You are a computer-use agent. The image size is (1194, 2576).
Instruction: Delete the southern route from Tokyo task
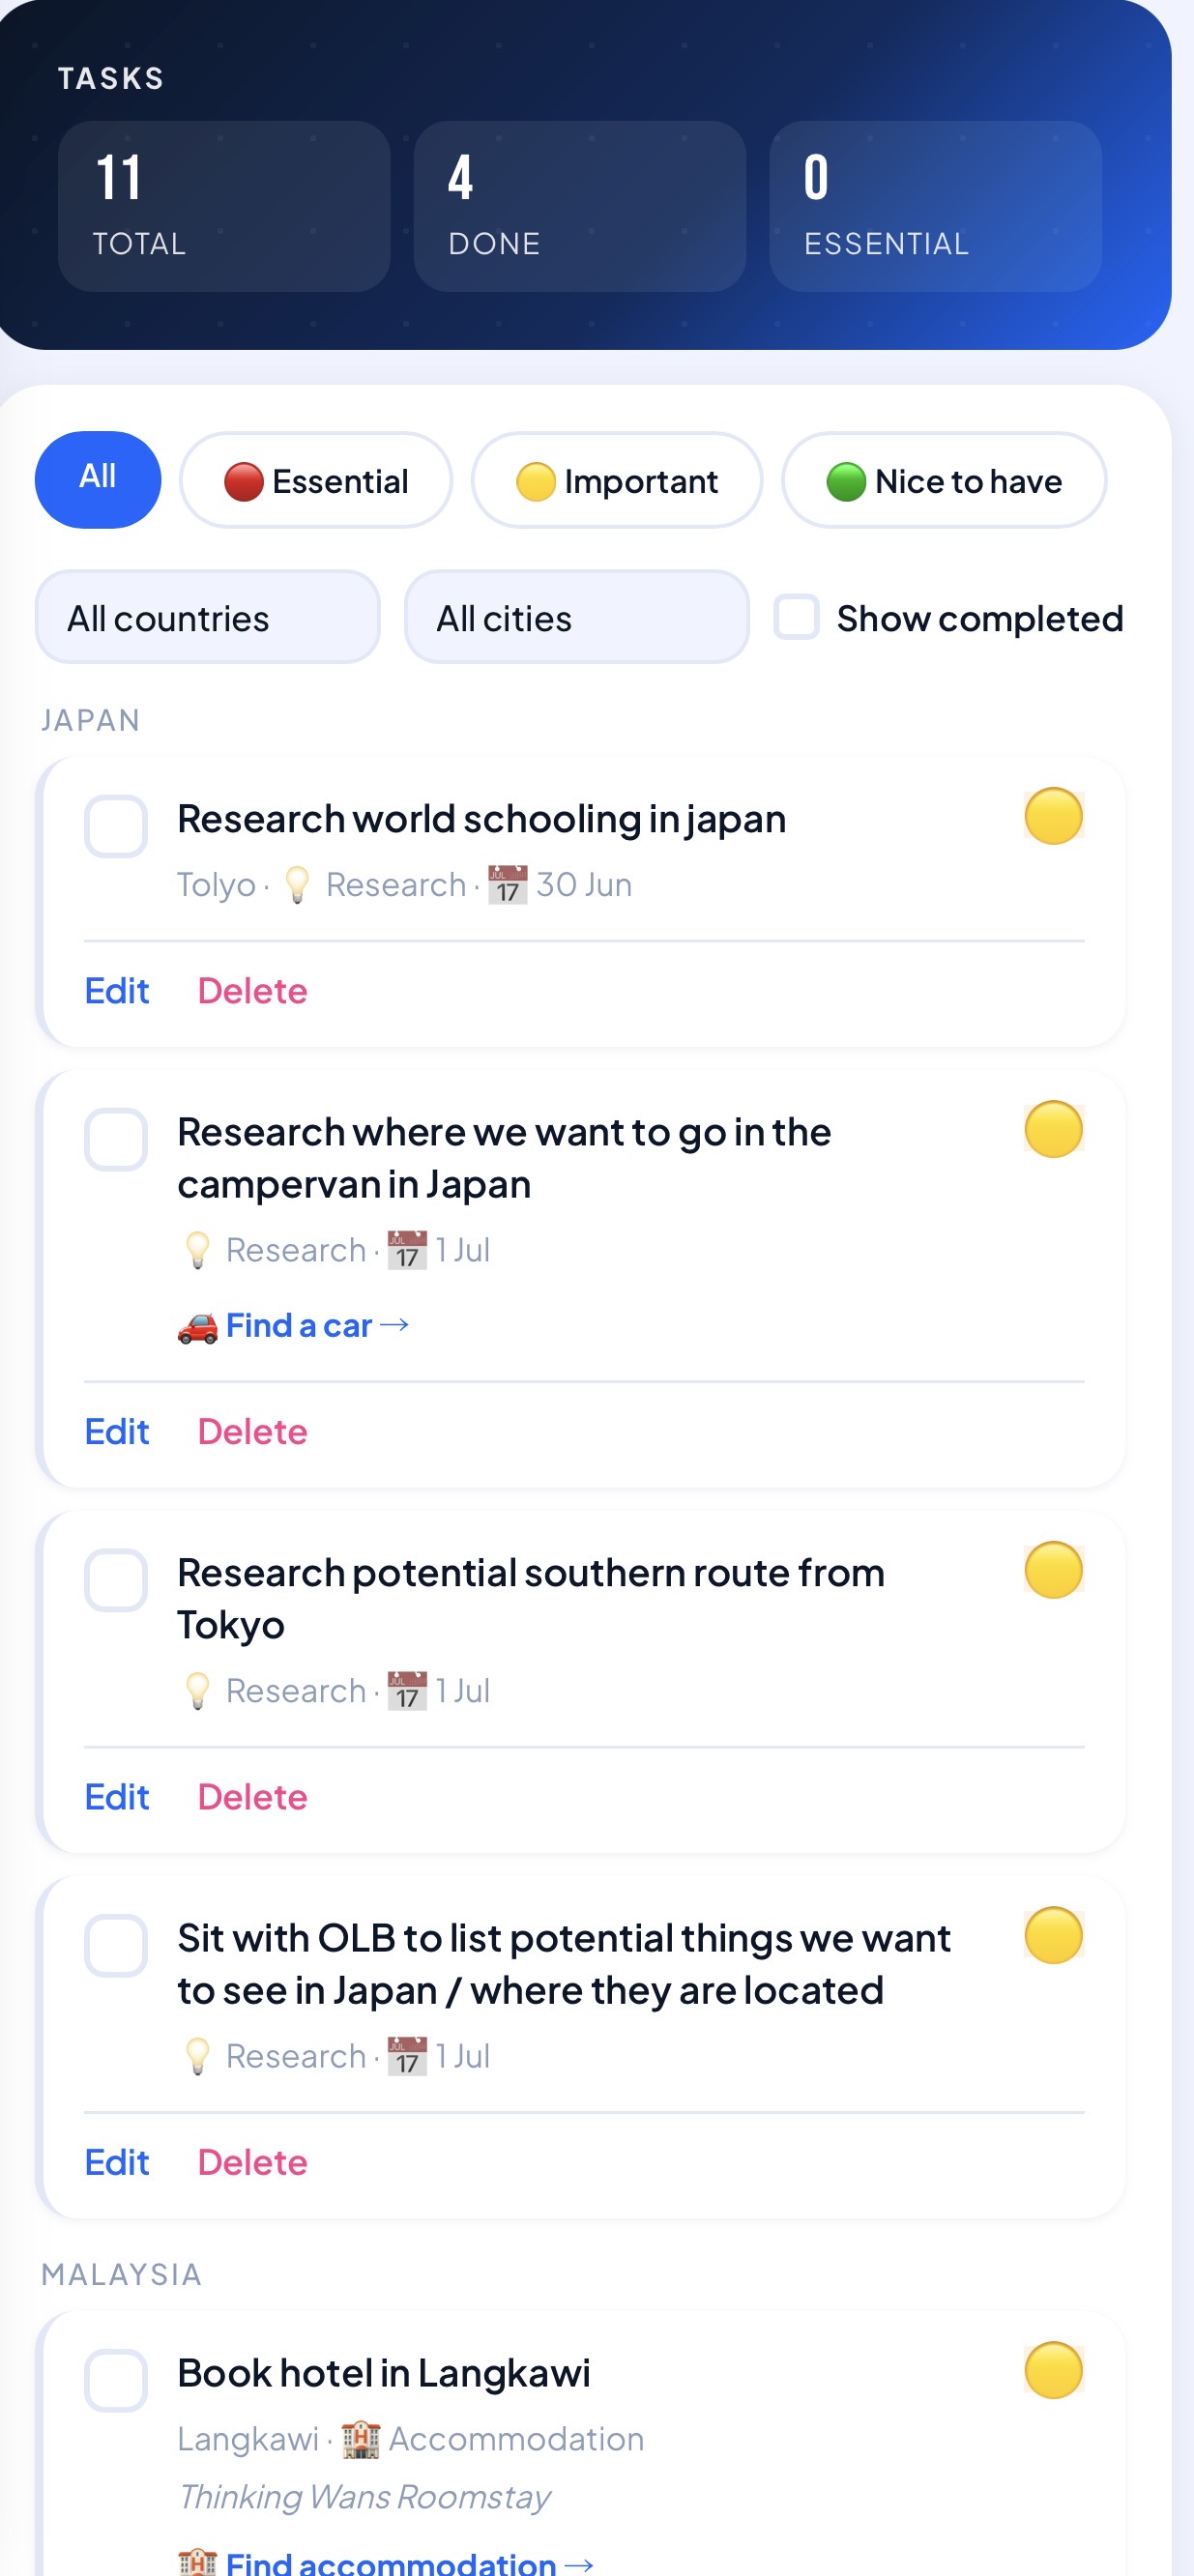coord(252,1796)
